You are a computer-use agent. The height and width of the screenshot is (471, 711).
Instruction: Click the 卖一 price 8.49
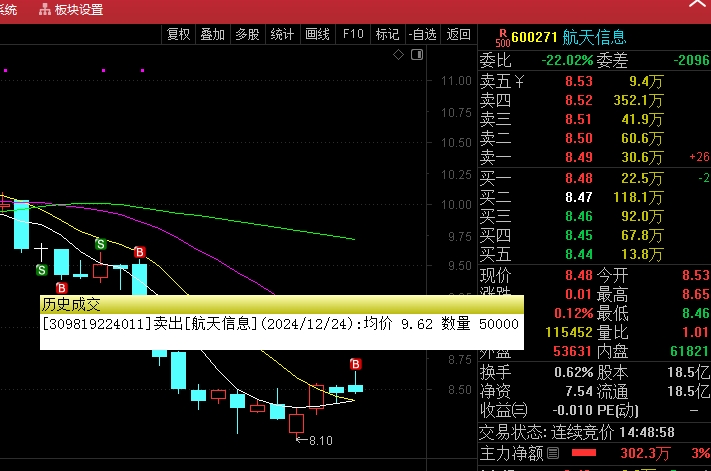pyautogui.click(x=579, y=157)
